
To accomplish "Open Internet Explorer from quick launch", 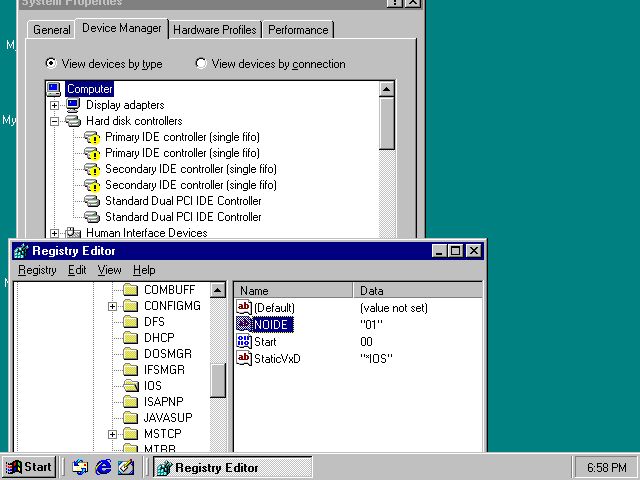I will tap(103, 467).
